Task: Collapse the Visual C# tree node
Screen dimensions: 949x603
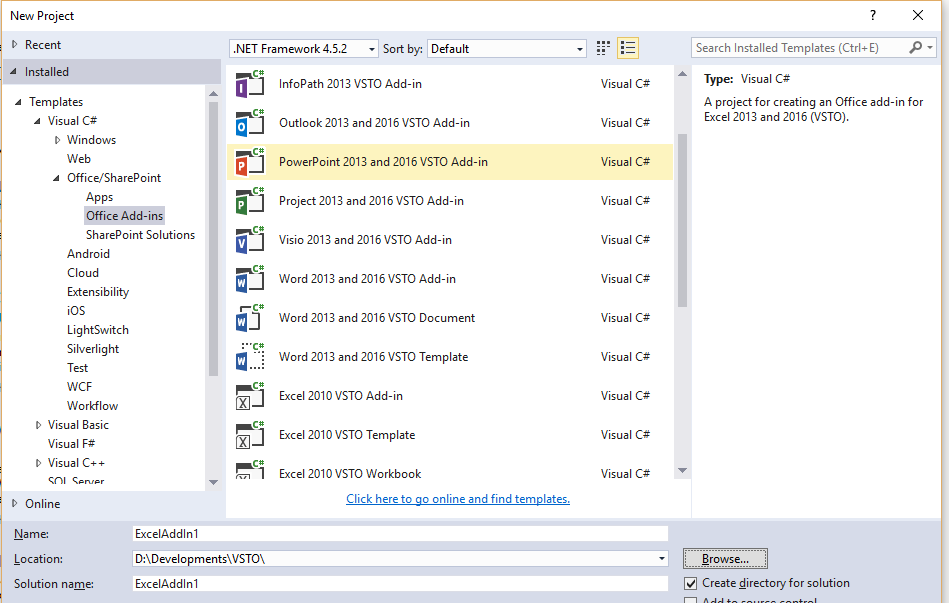Action: point(38,121)
